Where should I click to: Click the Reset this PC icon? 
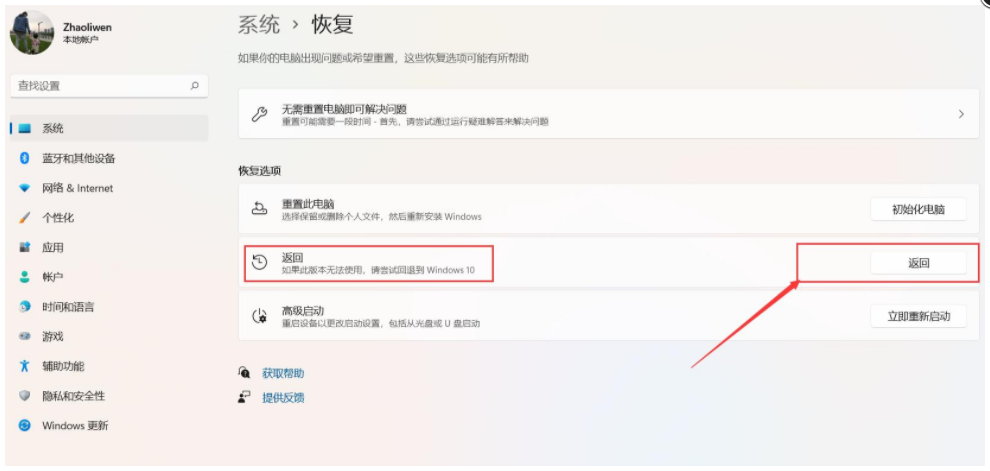click(259, 208)
